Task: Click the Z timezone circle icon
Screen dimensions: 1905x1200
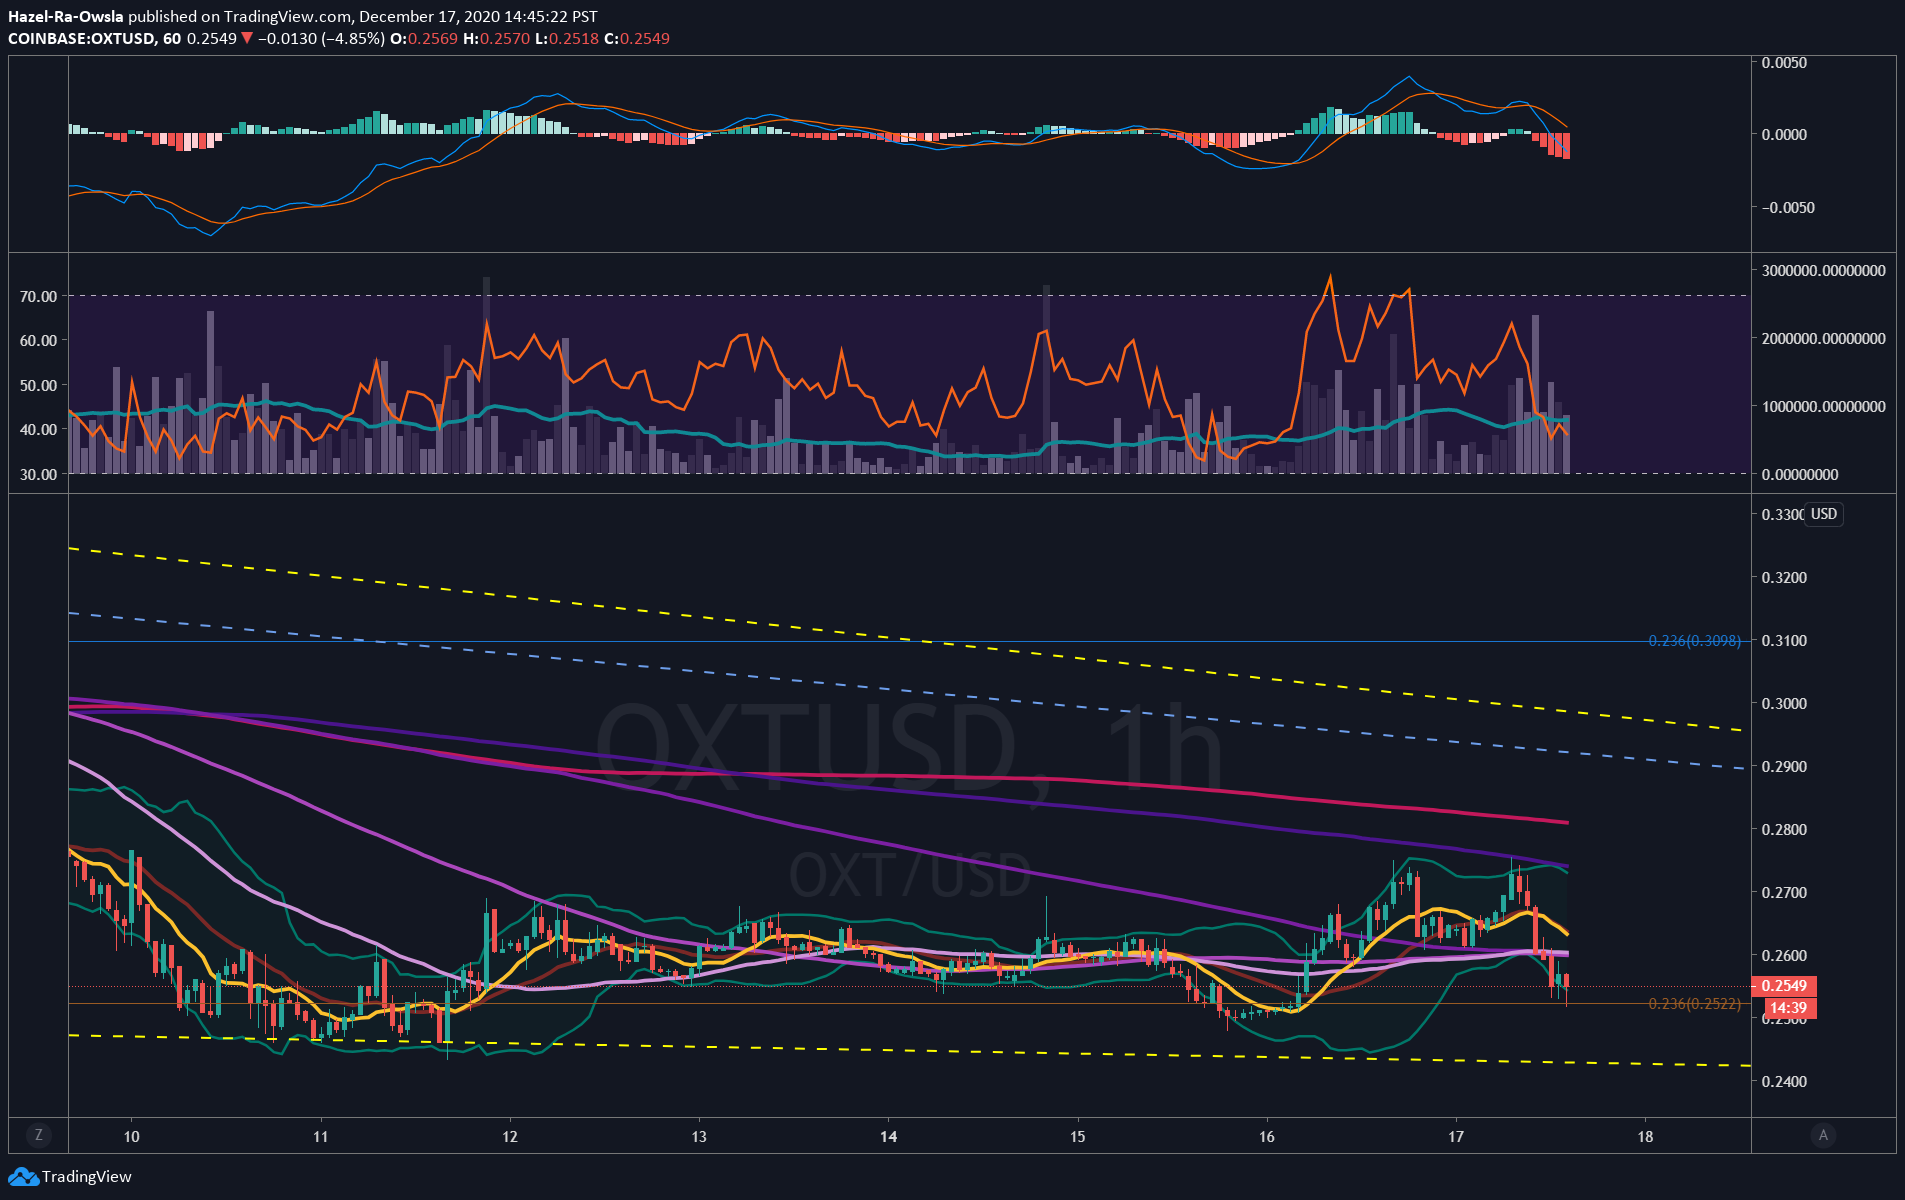Action: (39, 1135)
